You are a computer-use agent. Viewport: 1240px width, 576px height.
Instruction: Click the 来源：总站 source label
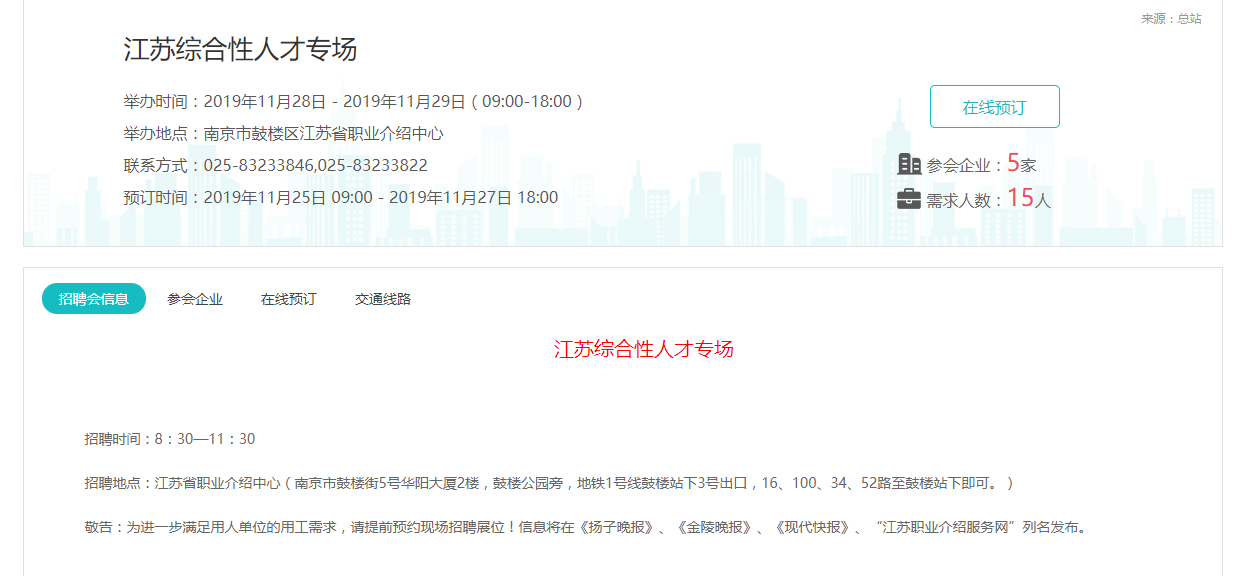click(x=1171, y=19)
